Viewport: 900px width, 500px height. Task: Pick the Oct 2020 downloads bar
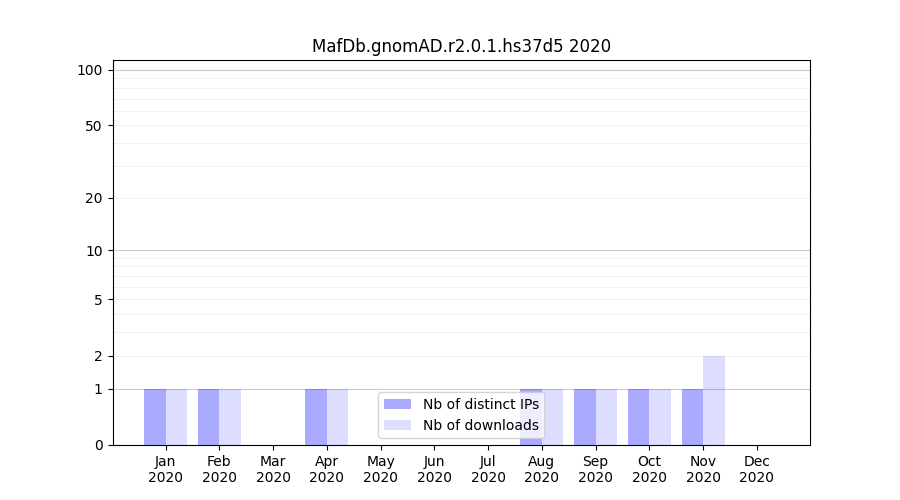660,417
